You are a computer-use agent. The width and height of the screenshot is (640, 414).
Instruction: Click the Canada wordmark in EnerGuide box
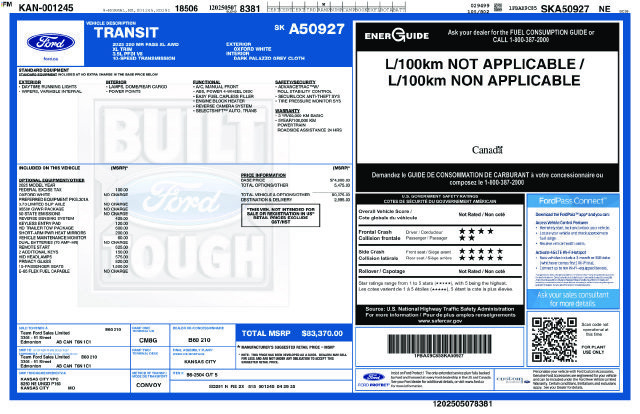coord(487,150)
